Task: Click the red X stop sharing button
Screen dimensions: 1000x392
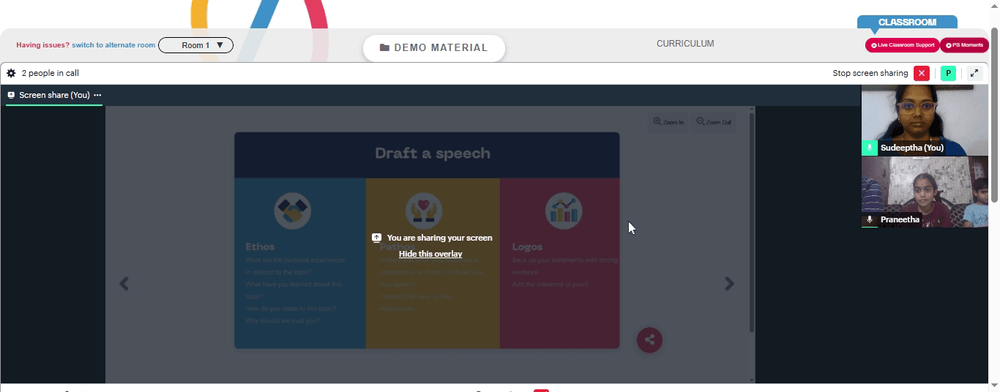Action: [922, 73]
